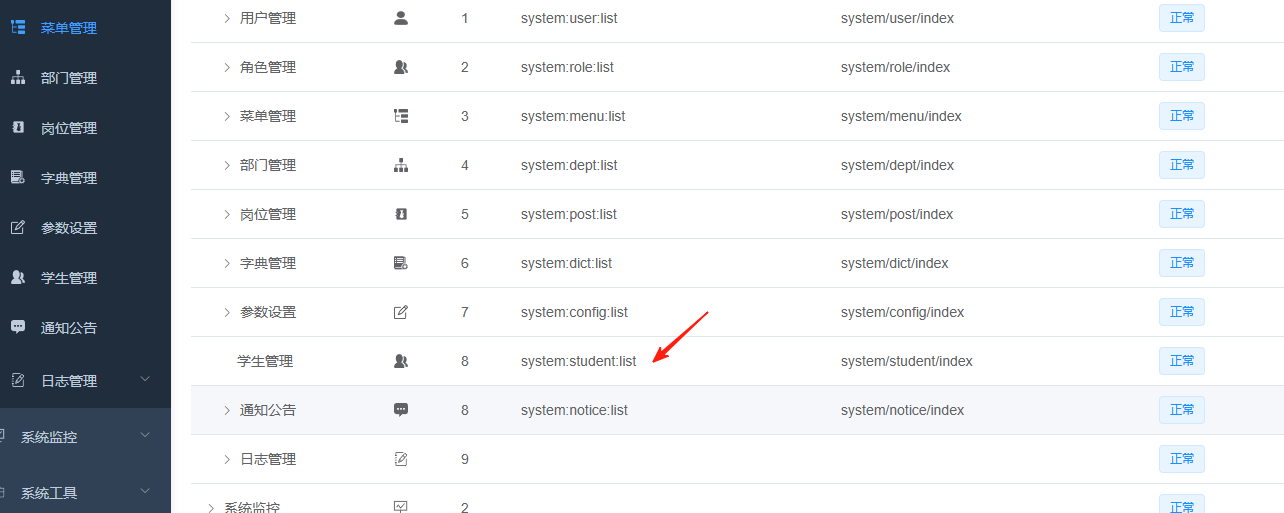Click 正常 status tag for 学生管理
The image size is (1284, 513).
tap(1181, 361)
